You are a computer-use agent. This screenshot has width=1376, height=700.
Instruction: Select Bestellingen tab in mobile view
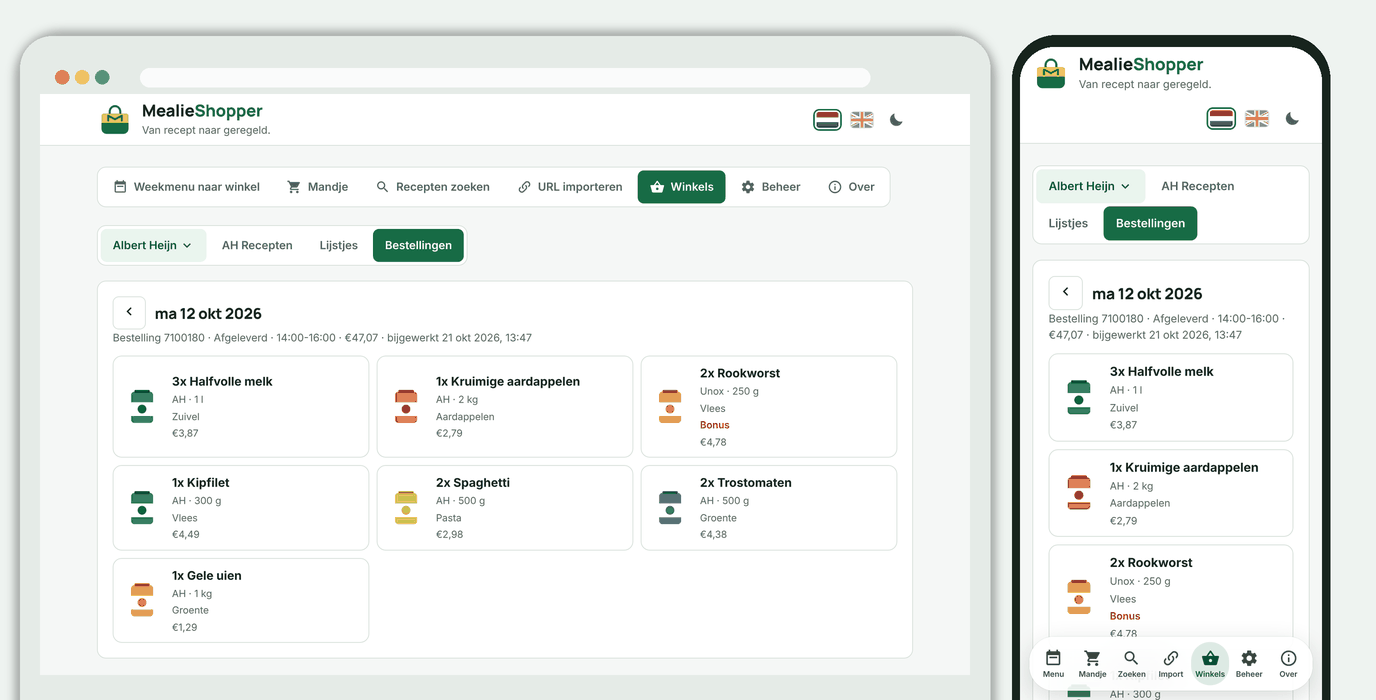(x=1150, y=223)
